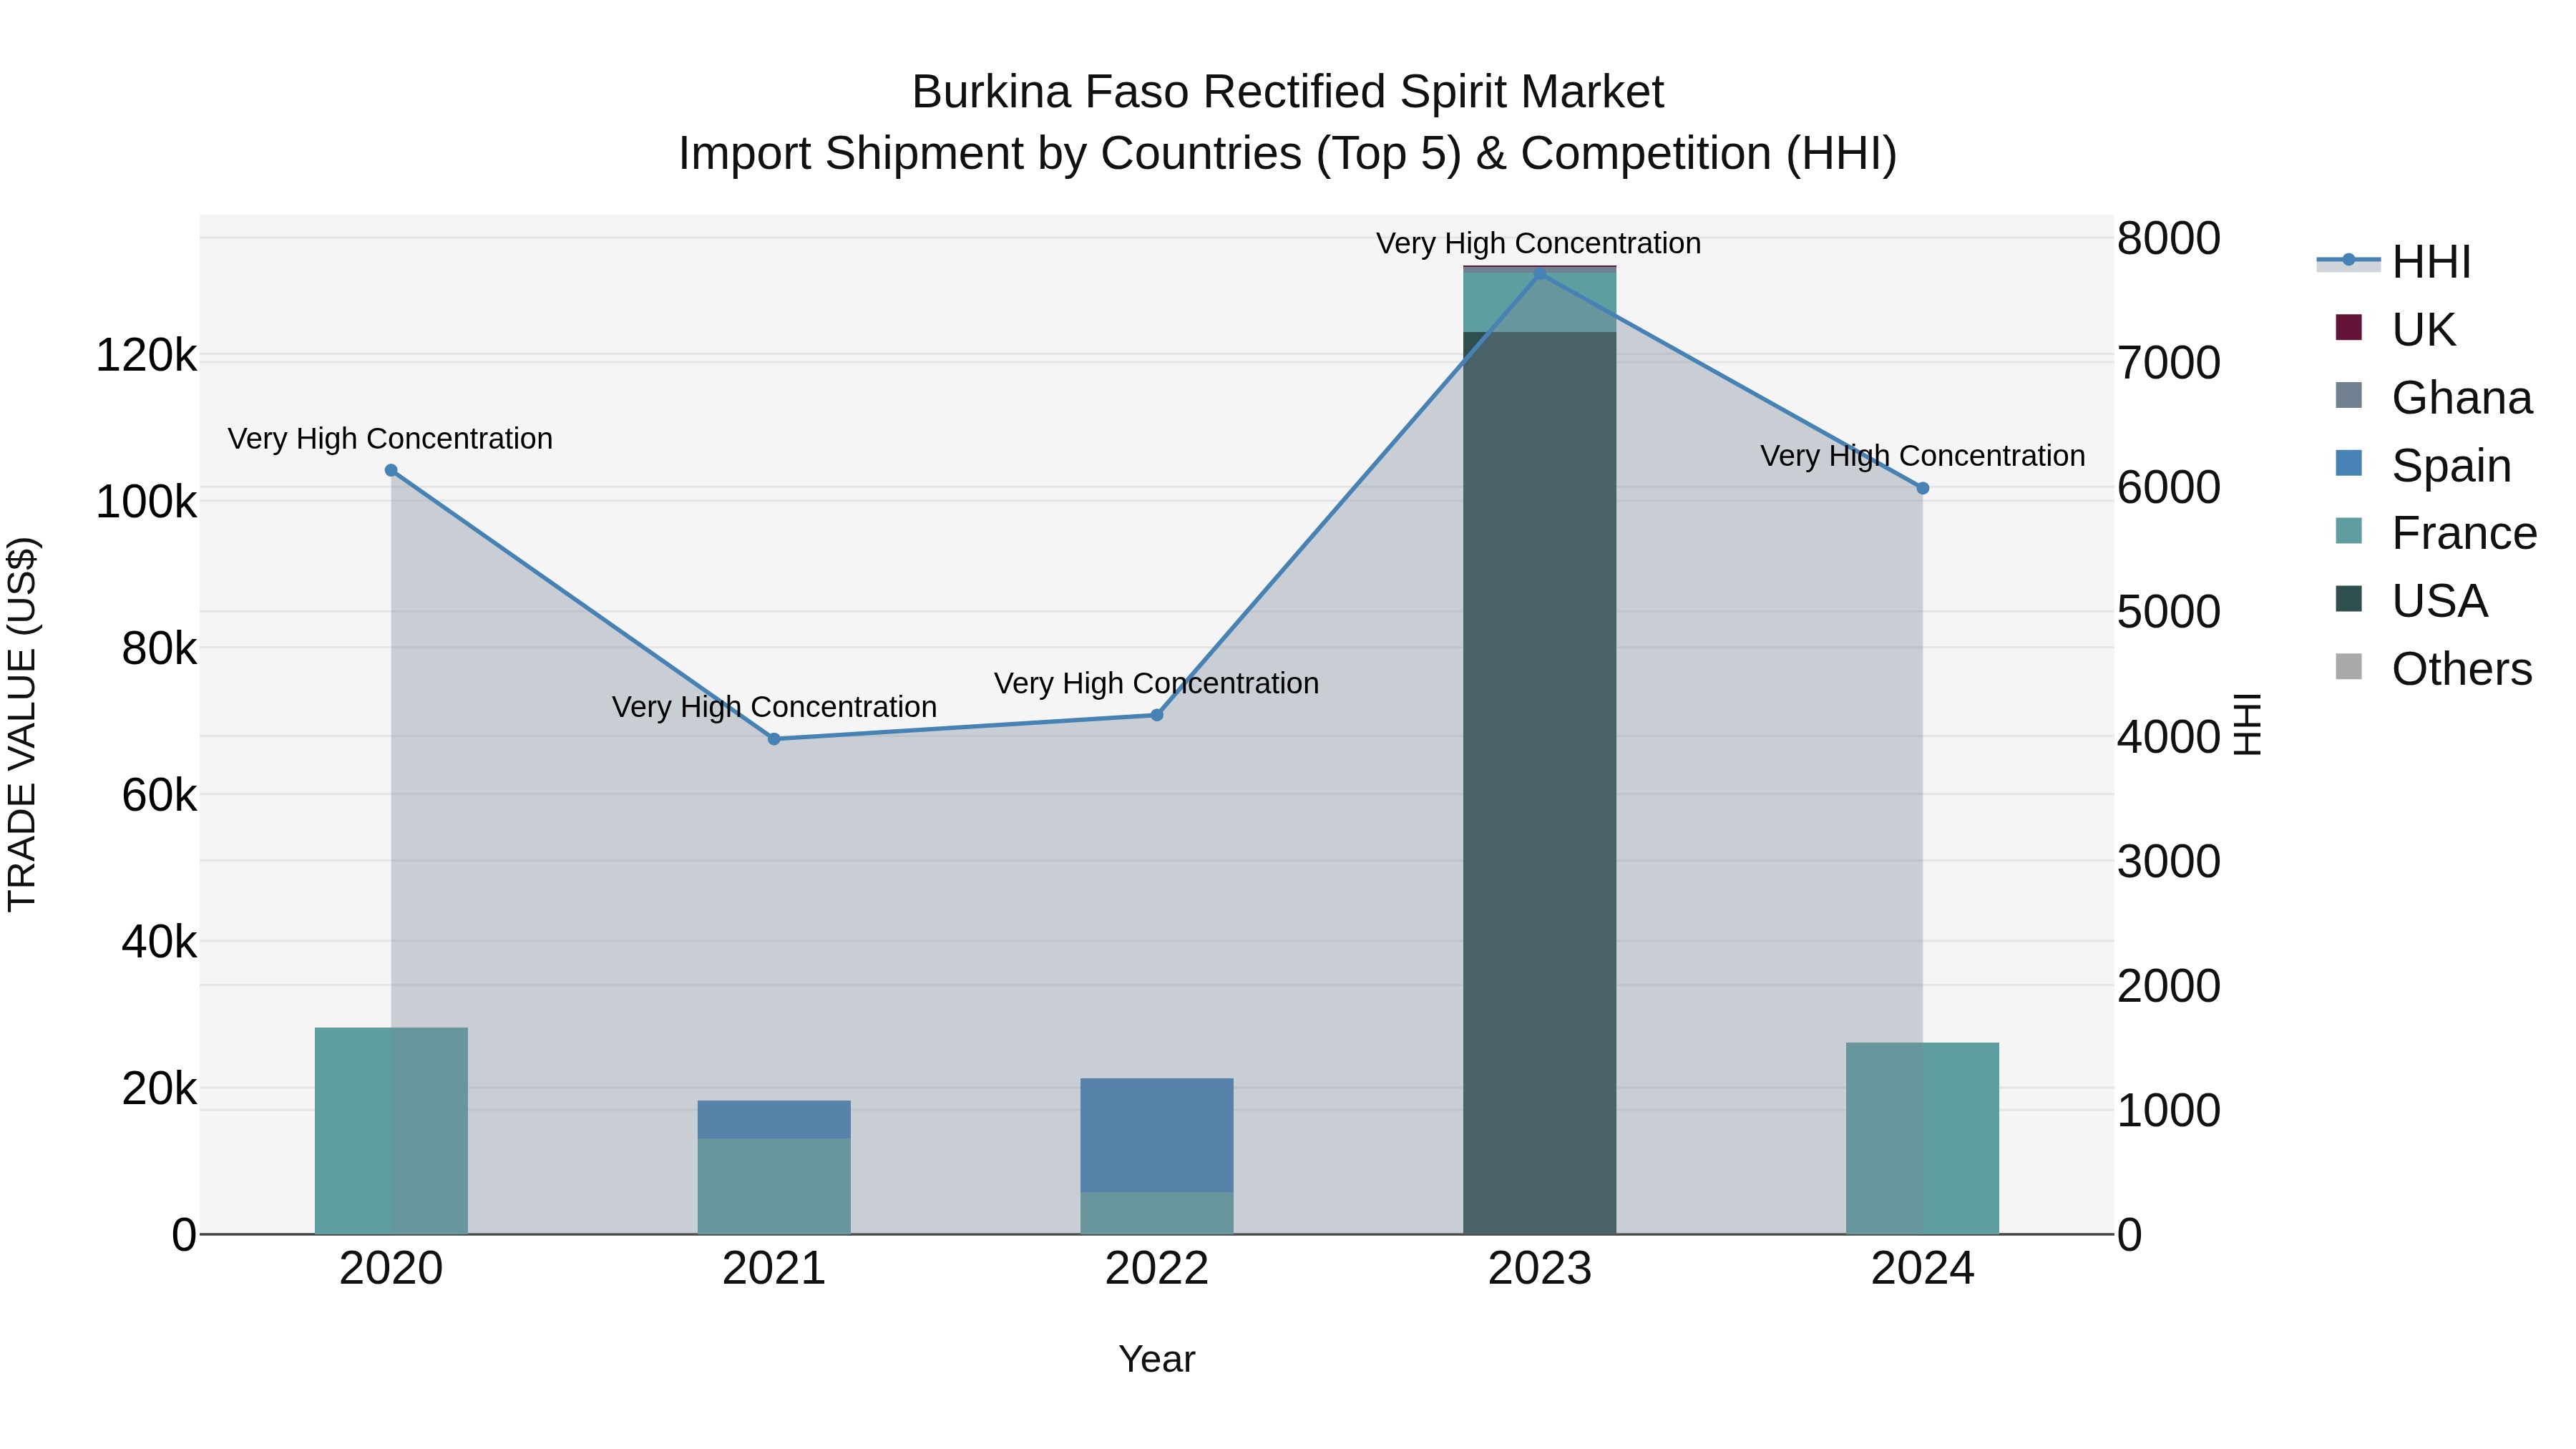Toggle the France legend entry
This screenshot has height=1449, width=2576.
click(2436, 533)
